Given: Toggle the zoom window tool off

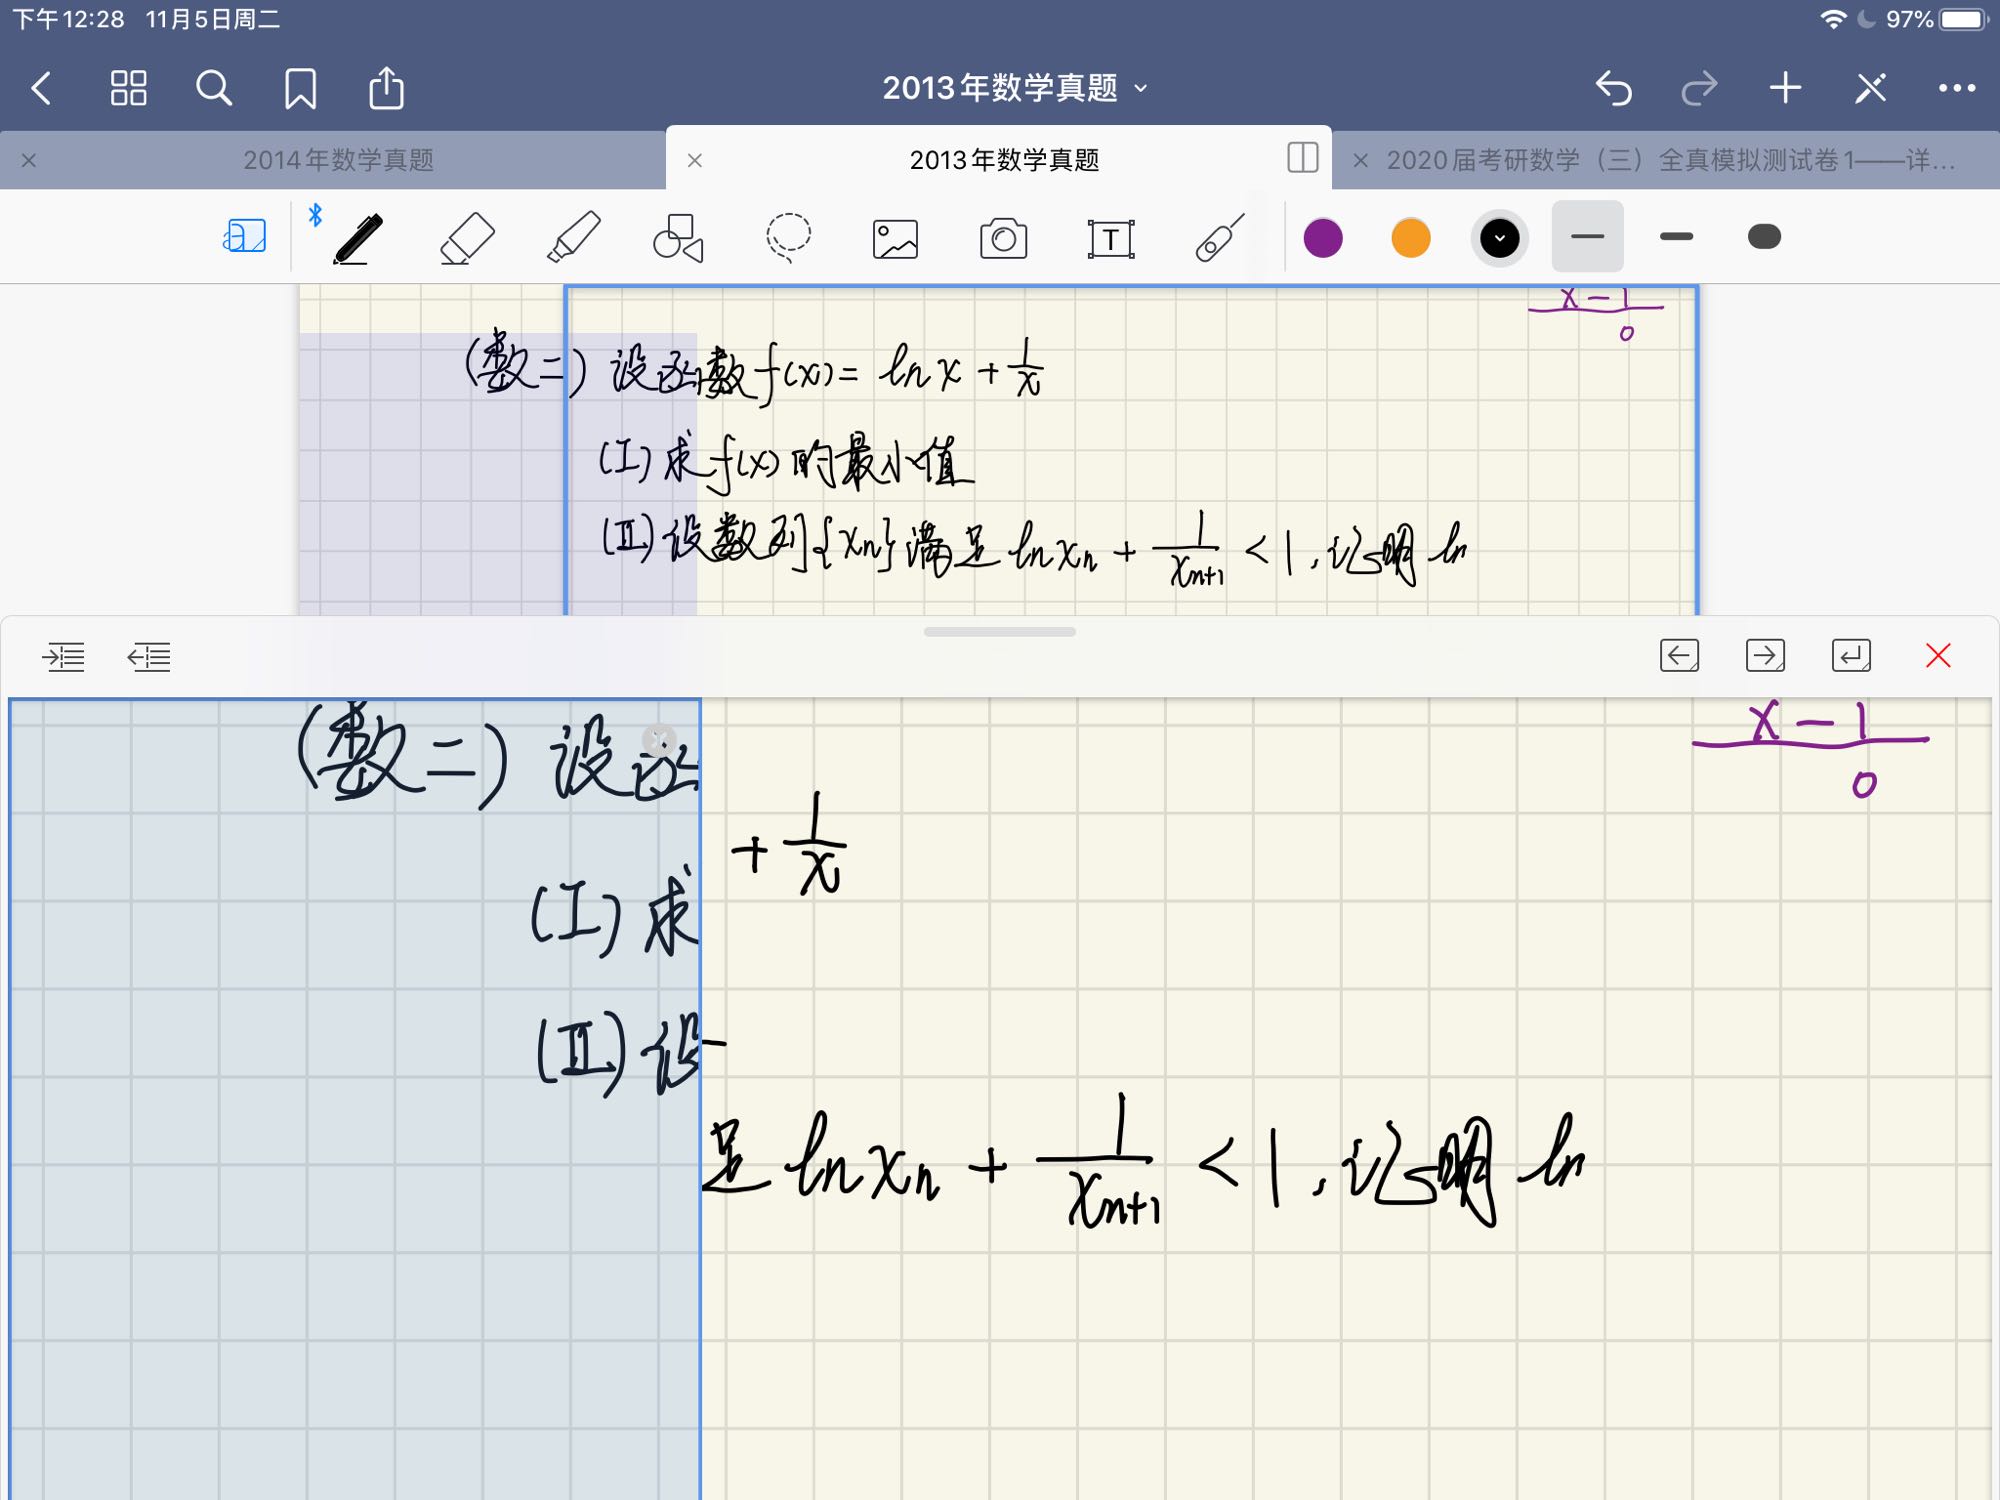Looking at the screenshot, I should click(244, 237).
